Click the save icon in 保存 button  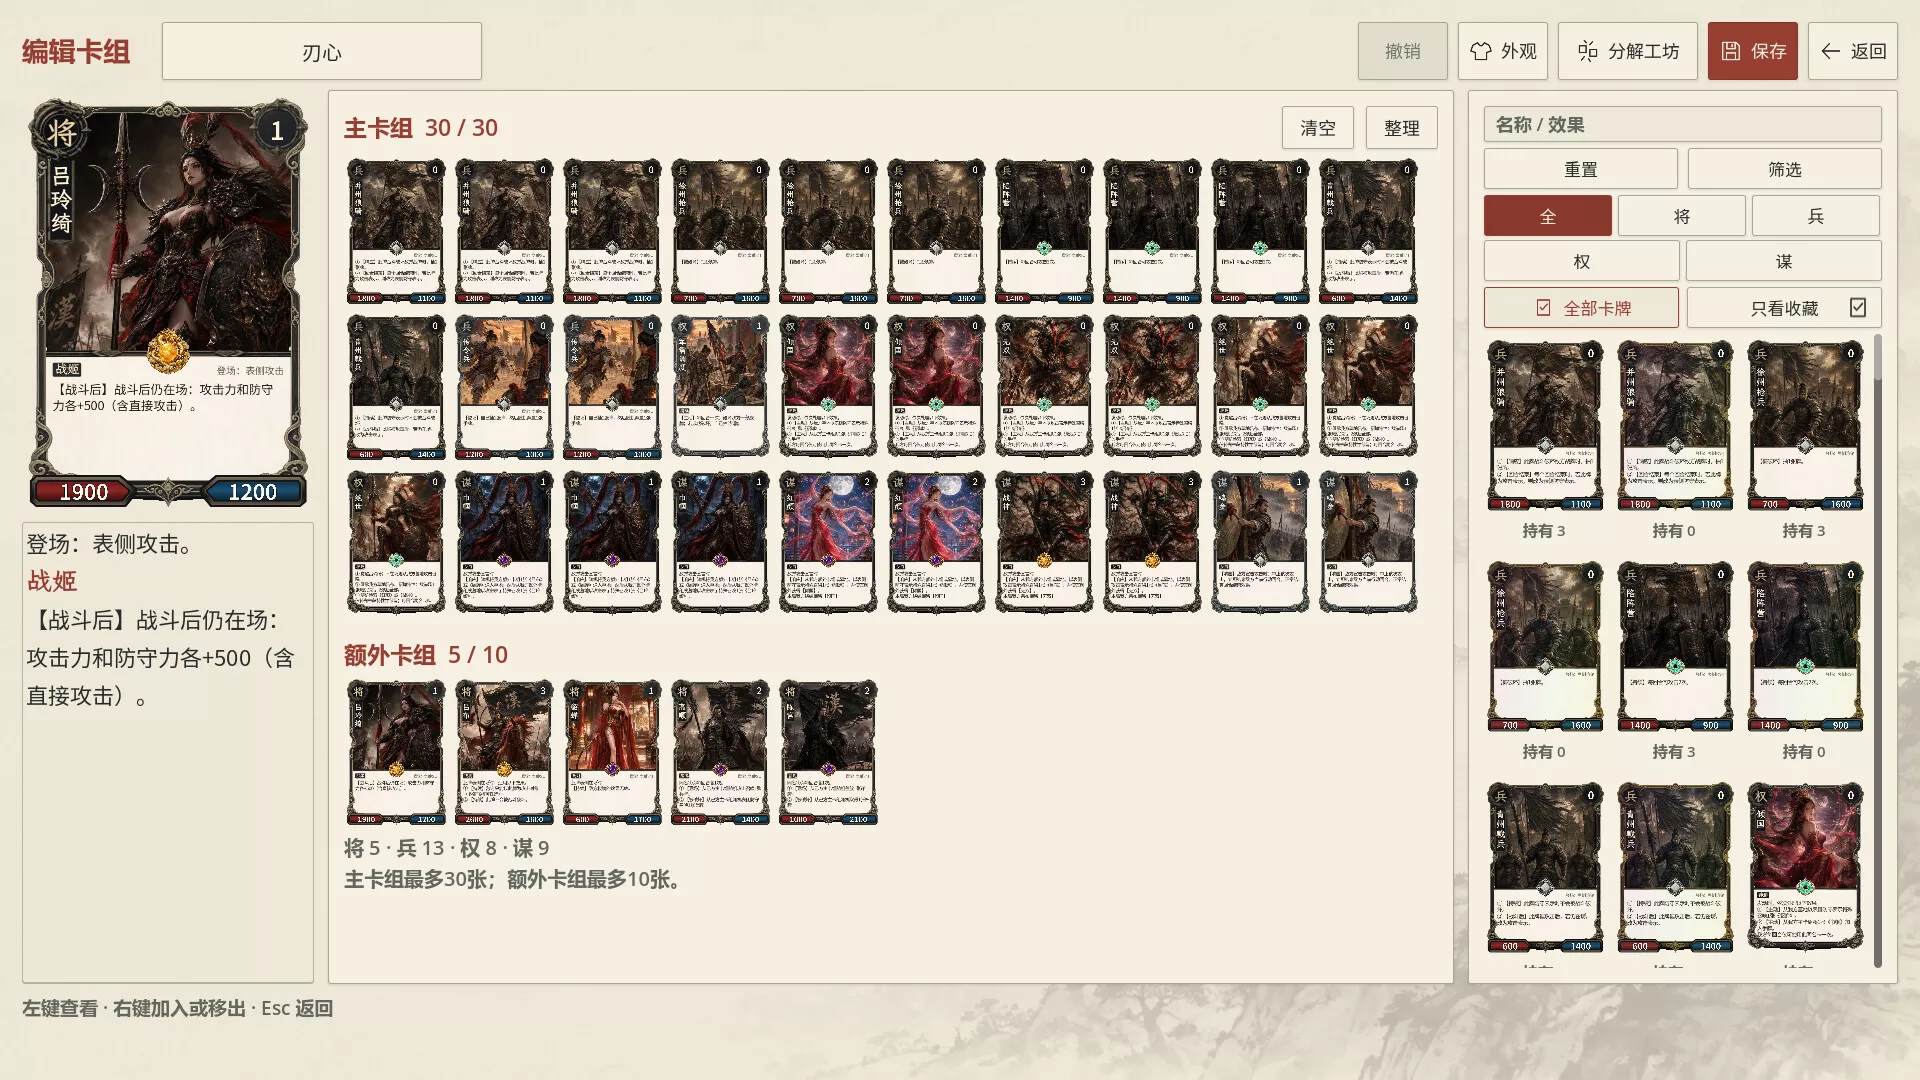pyautogui.click(x=1731, y=51)
